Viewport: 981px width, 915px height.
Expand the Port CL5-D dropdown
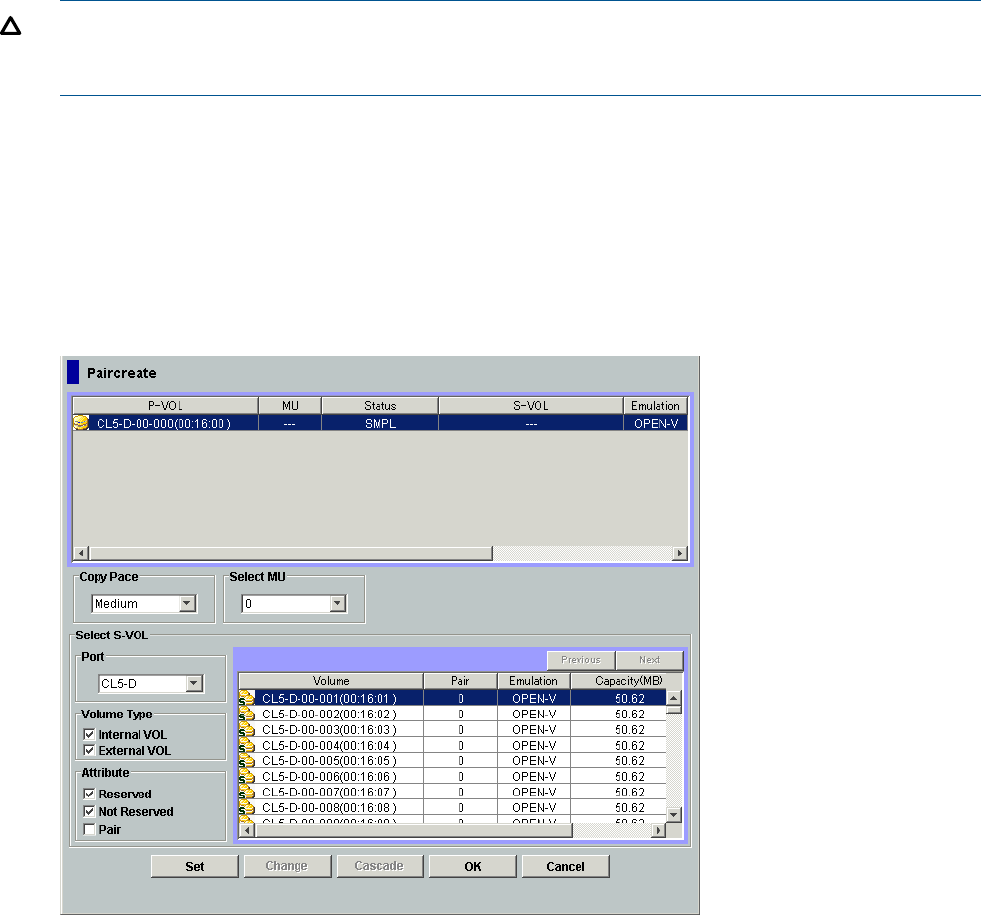point(194,684)
